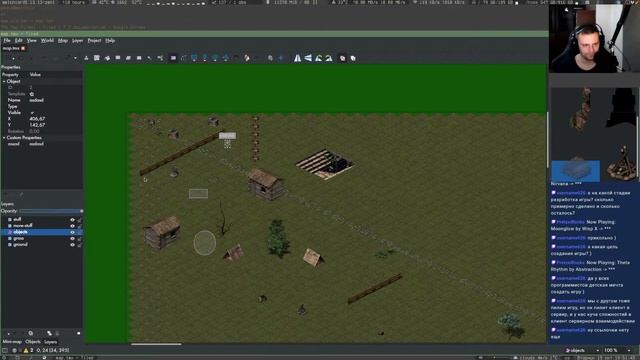Adjust the layer Opacity slider
Screen dimensions: 640x360
(x=51, y=211)
